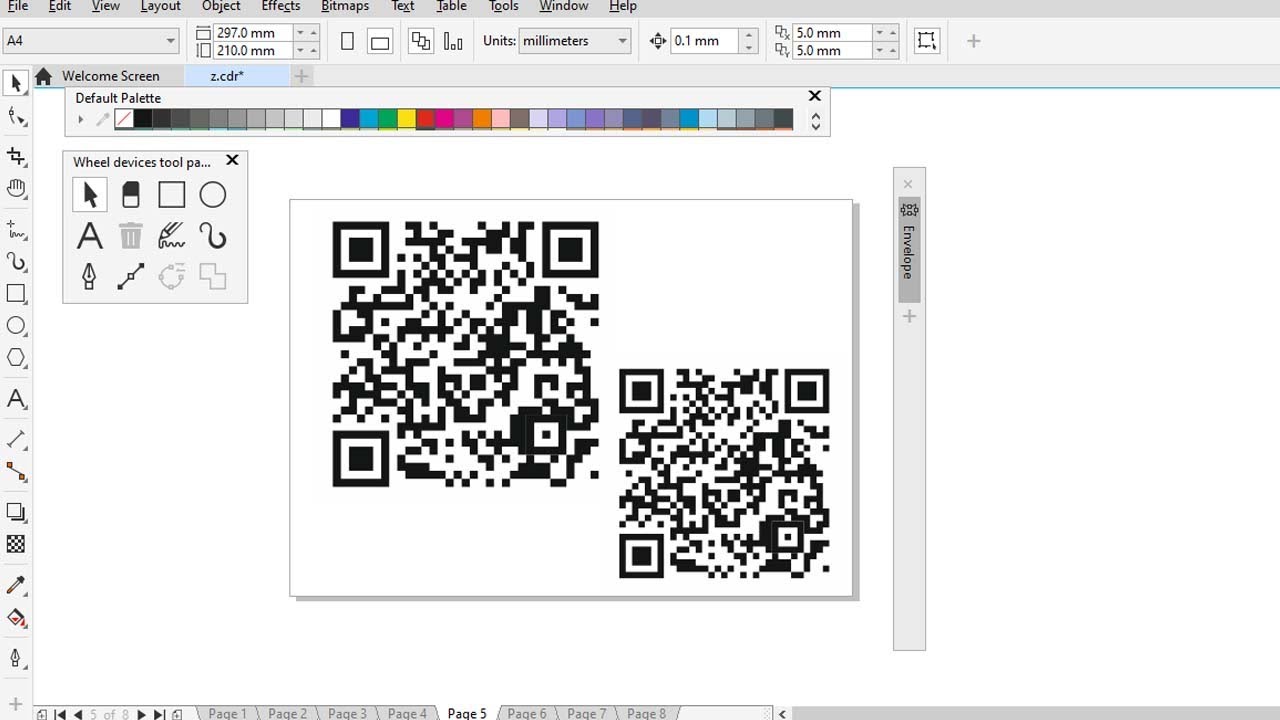Select the Interactive Fill tool

[16, 617]
